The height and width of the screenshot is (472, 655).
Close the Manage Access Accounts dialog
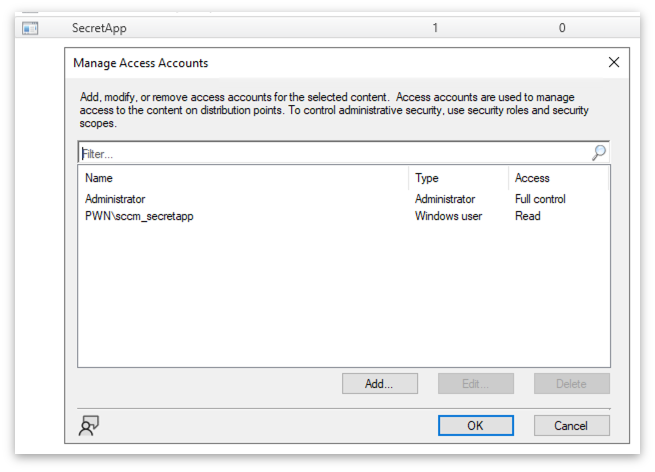coord(614,62)
